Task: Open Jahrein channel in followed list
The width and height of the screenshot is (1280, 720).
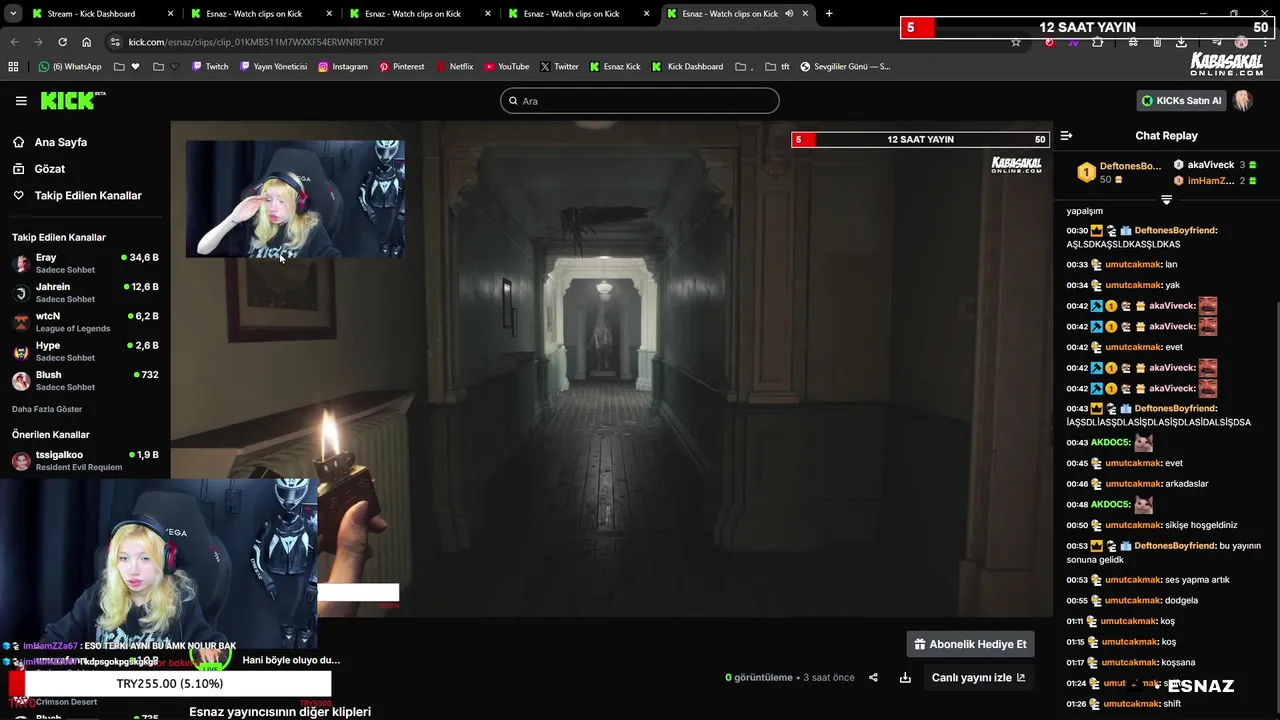Action: [85, 293]
